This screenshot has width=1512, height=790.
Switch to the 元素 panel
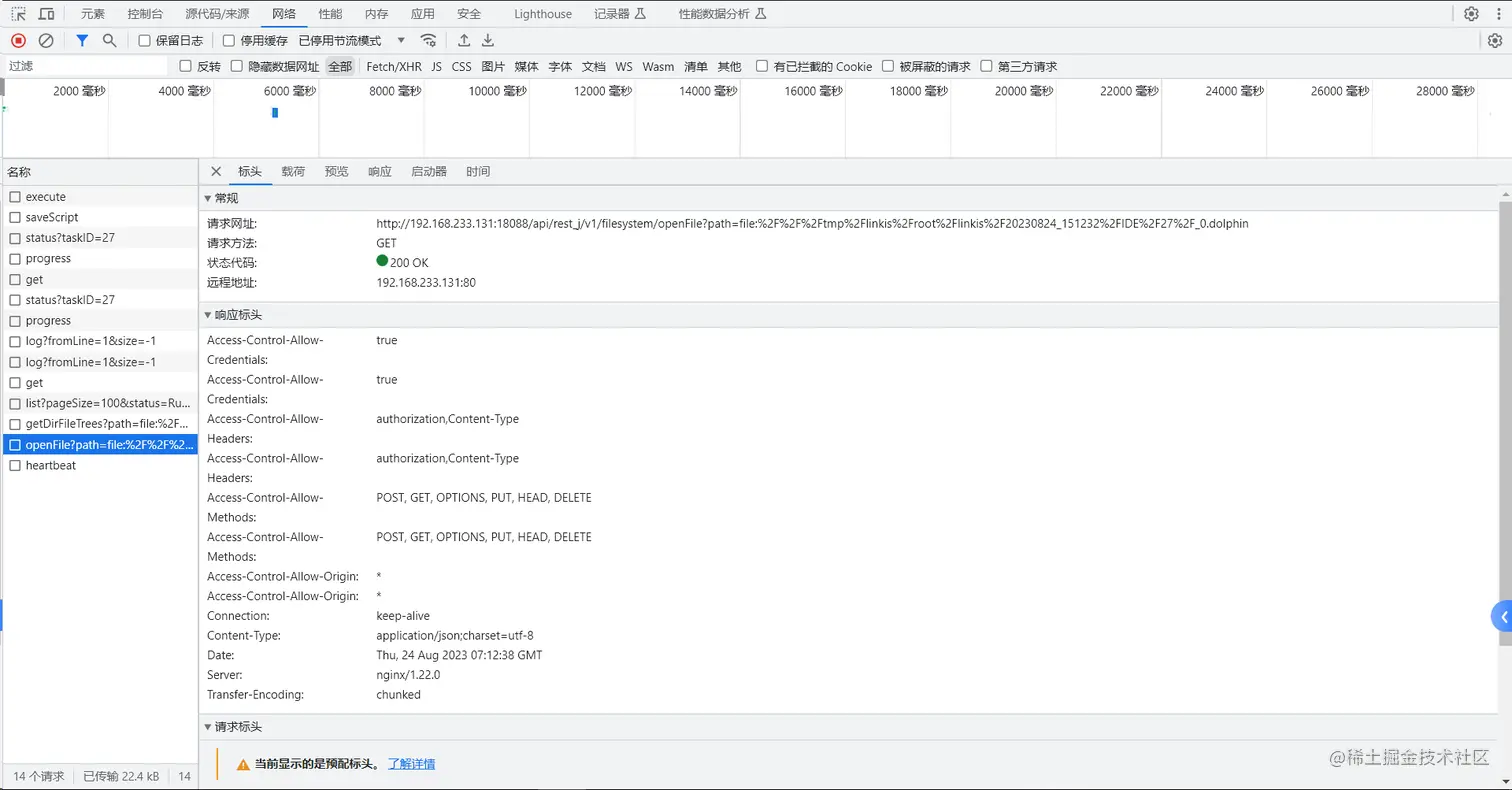[93, 14]
